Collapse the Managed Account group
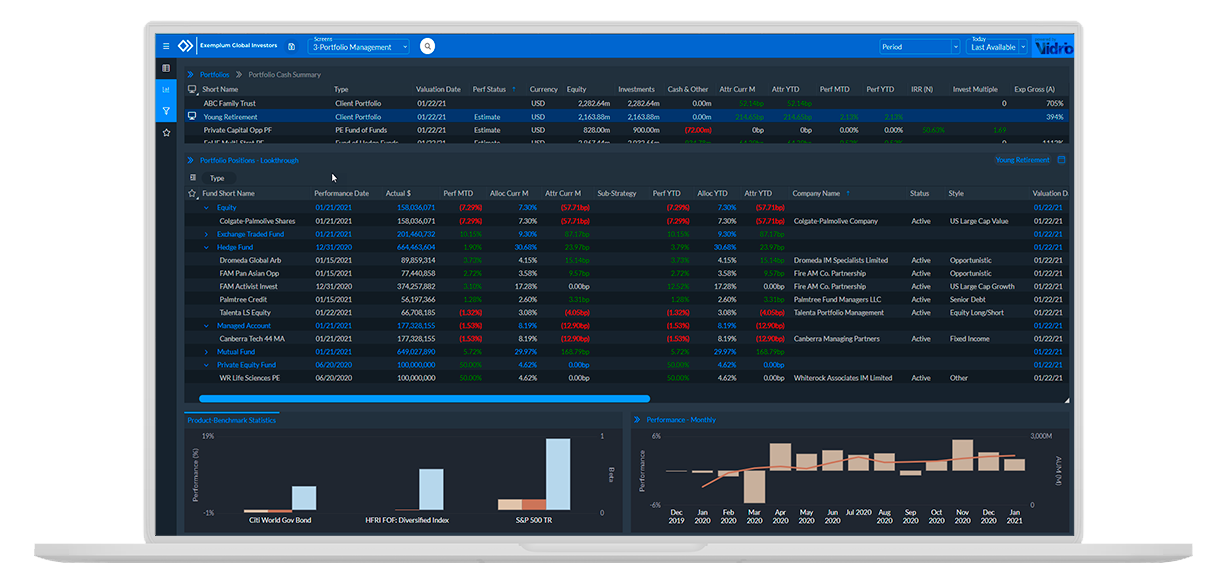Viewport: 1225px width, 575px height. coord(206,325)
